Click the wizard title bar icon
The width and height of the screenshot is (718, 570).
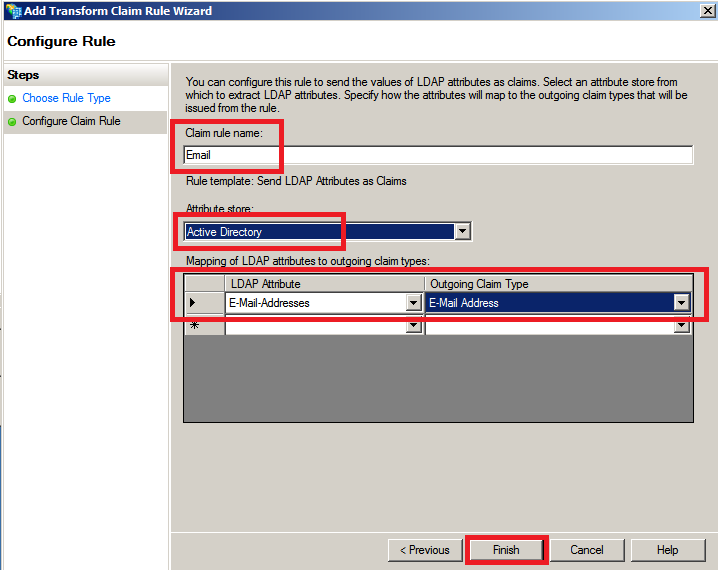14,10
